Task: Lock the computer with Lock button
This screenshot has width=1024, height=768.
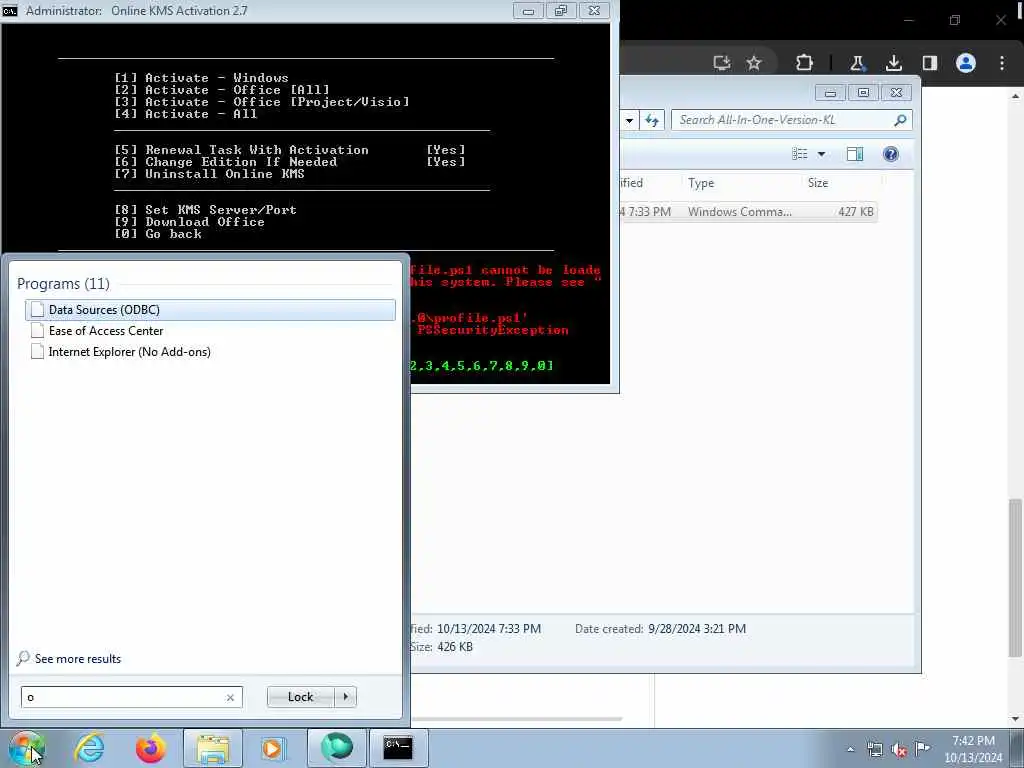Action: (x=300, y=697)
